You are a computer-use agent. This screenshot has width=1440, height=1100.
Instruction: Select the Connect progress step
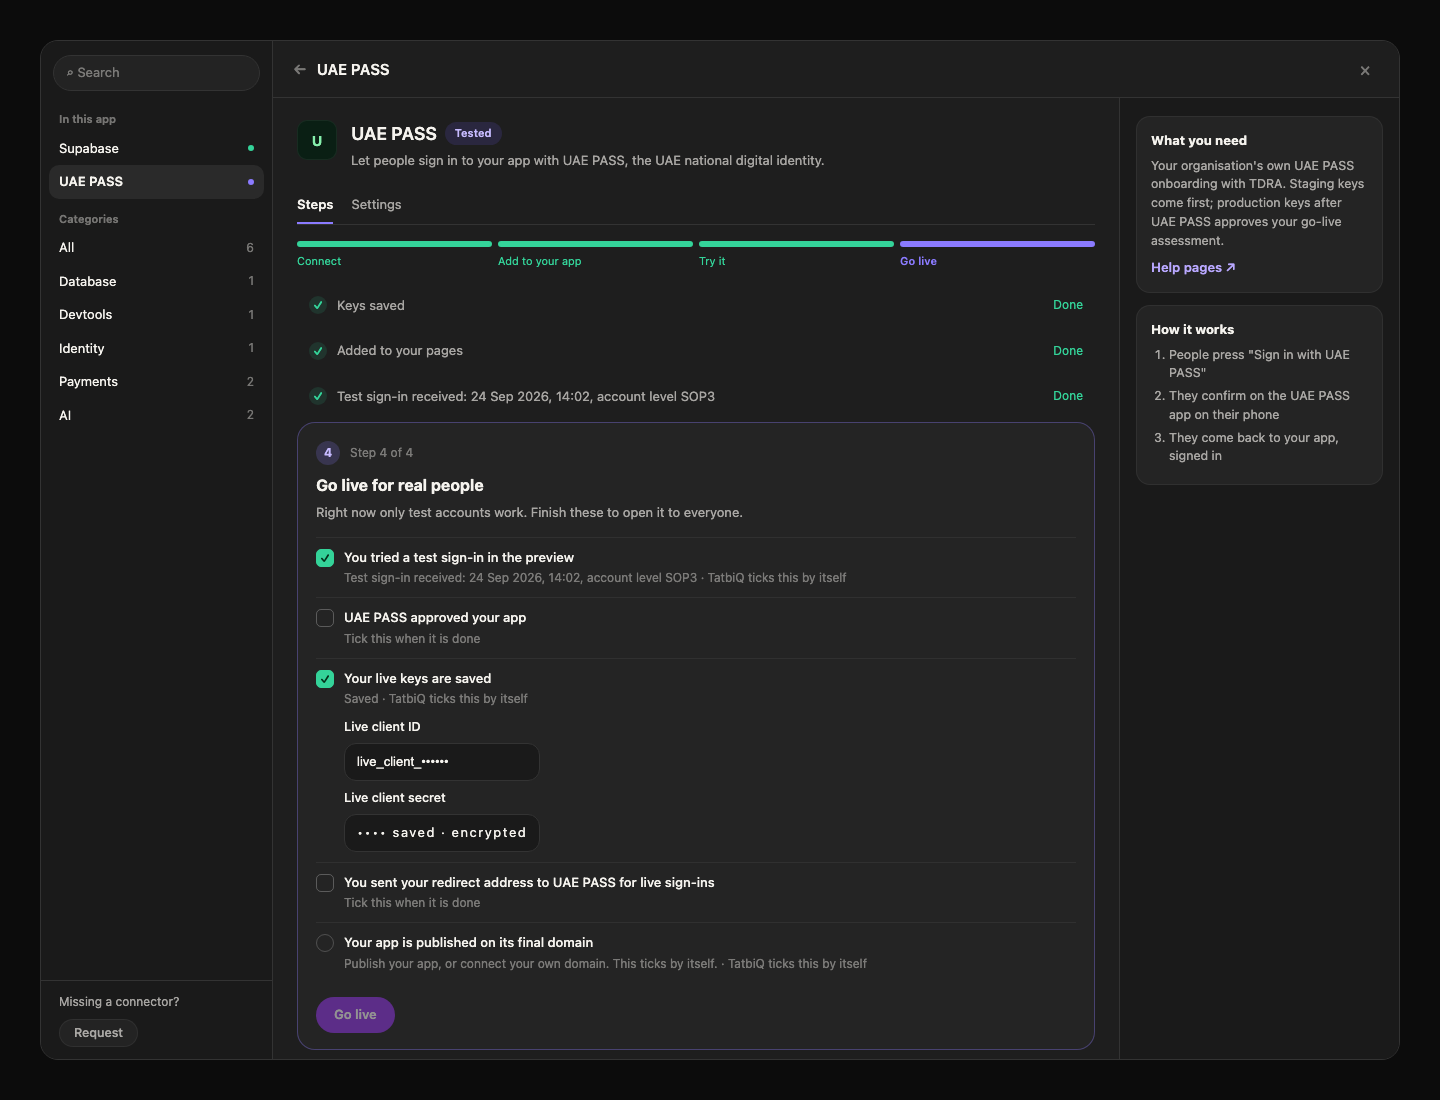(x=394, y=254)
